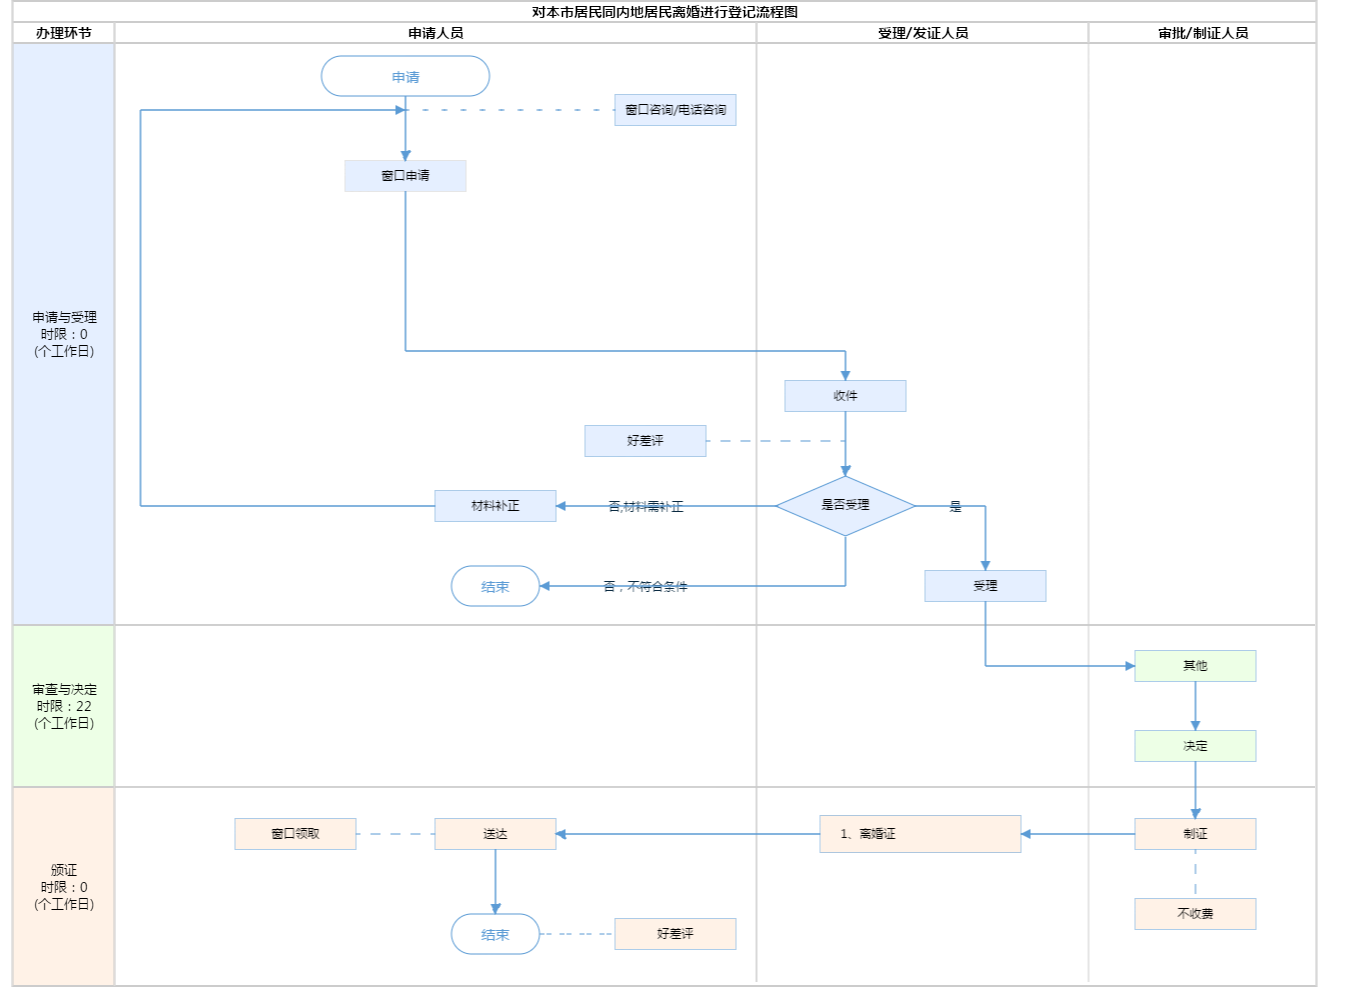
Task: Click the 送达 delivery box
Action: pos(495,834)
